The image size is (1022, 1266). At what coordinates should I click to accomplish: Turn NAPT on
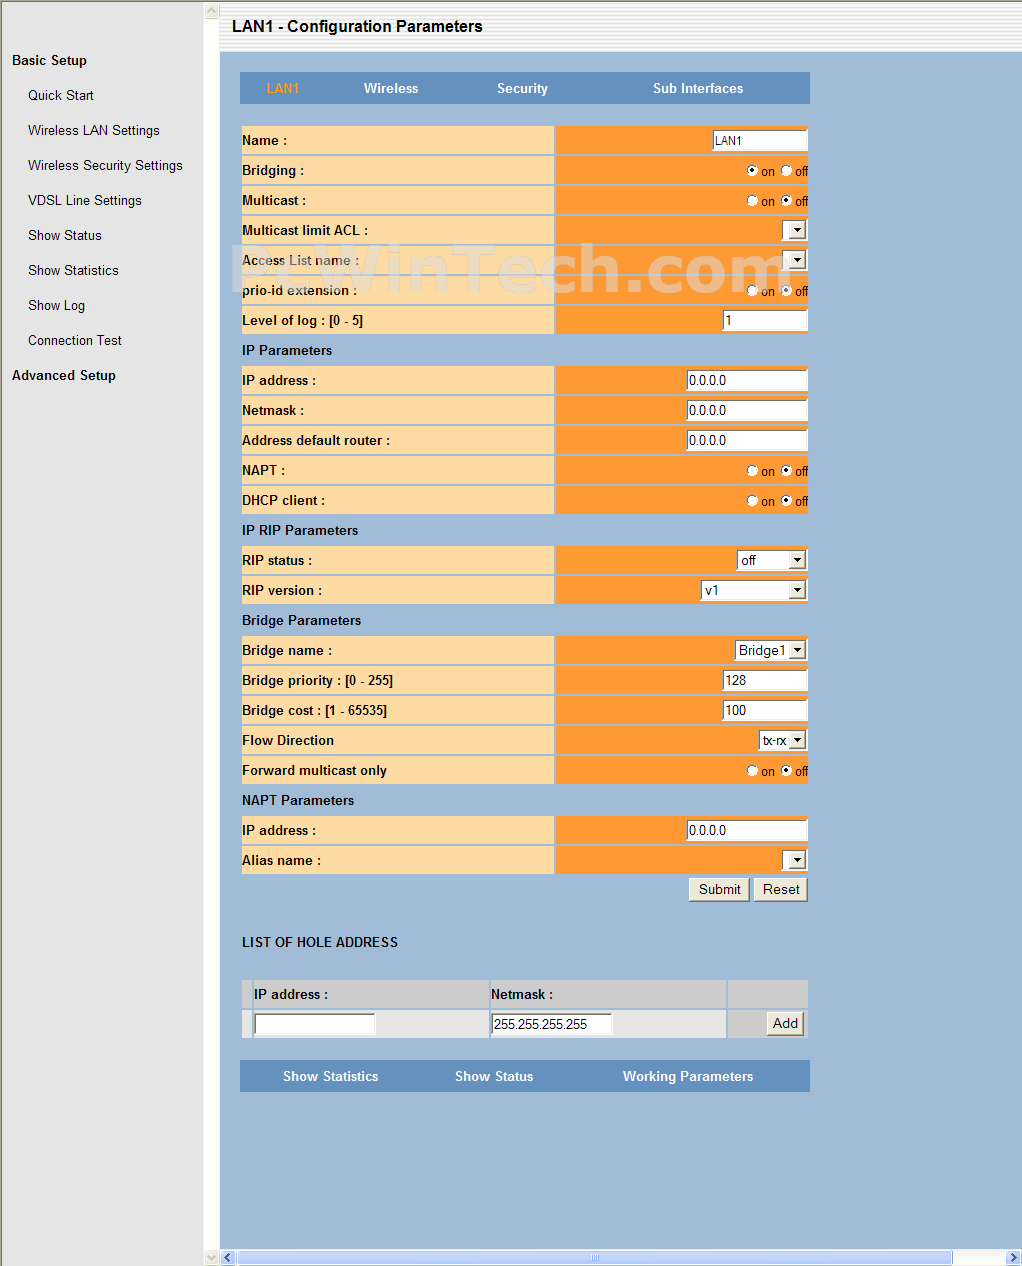752,471
